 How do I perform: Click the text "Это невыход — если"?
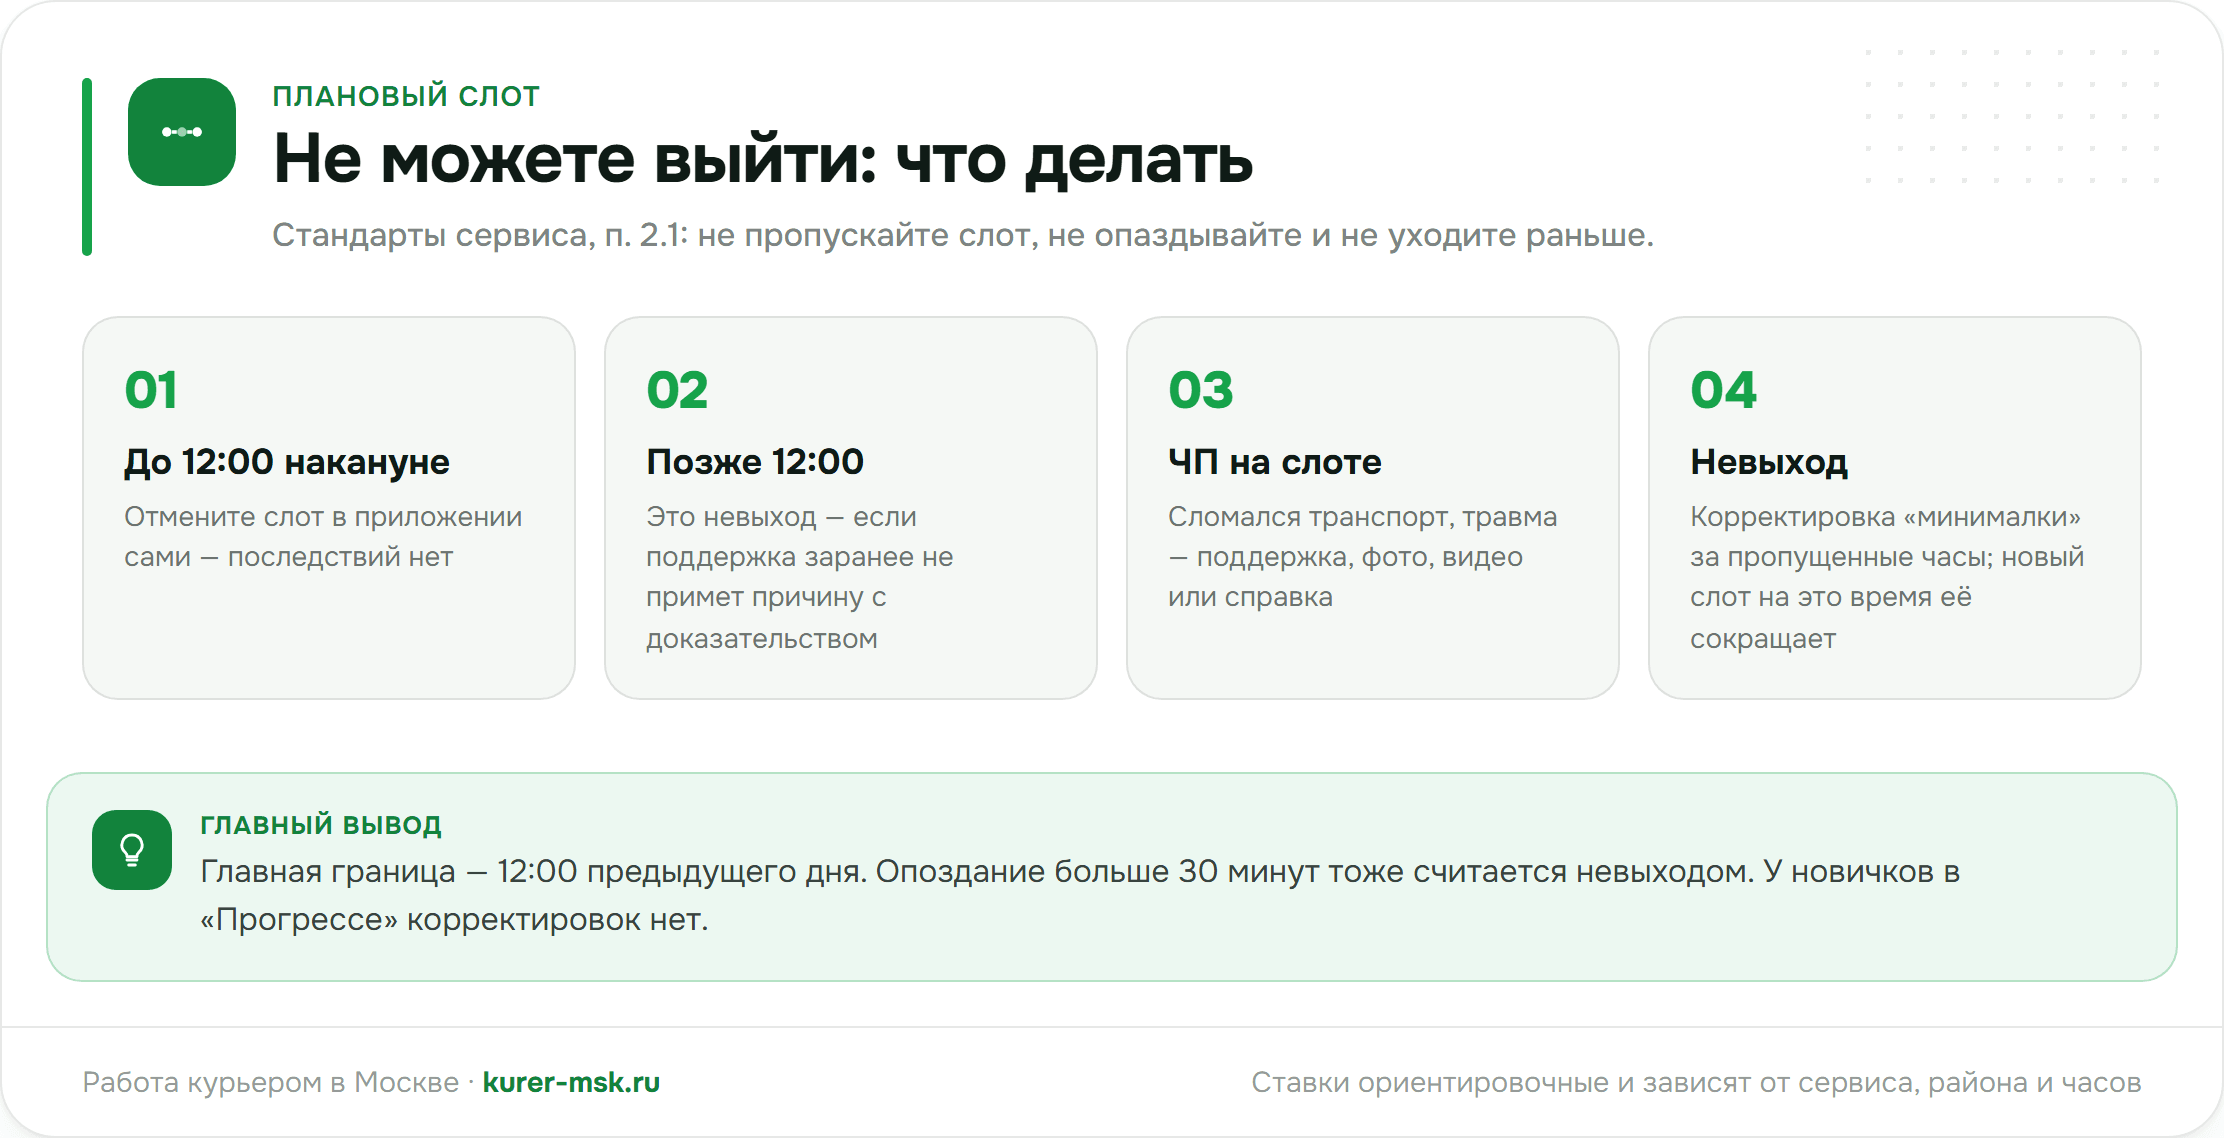781,517
